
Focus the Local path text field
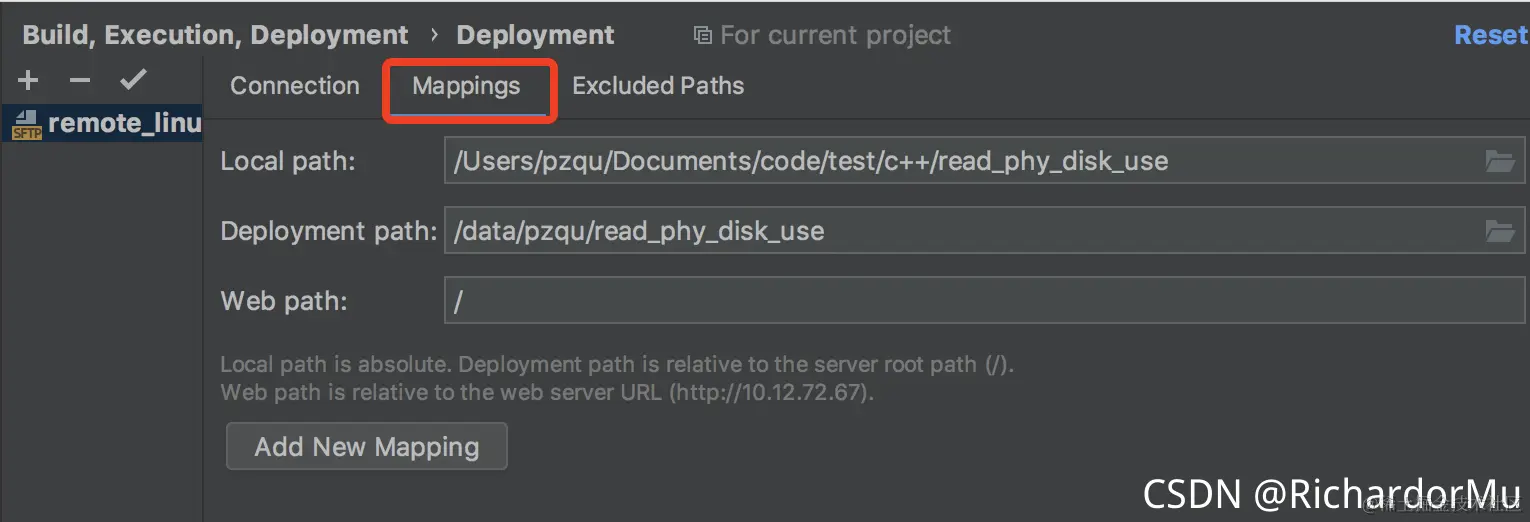(984, 161)
